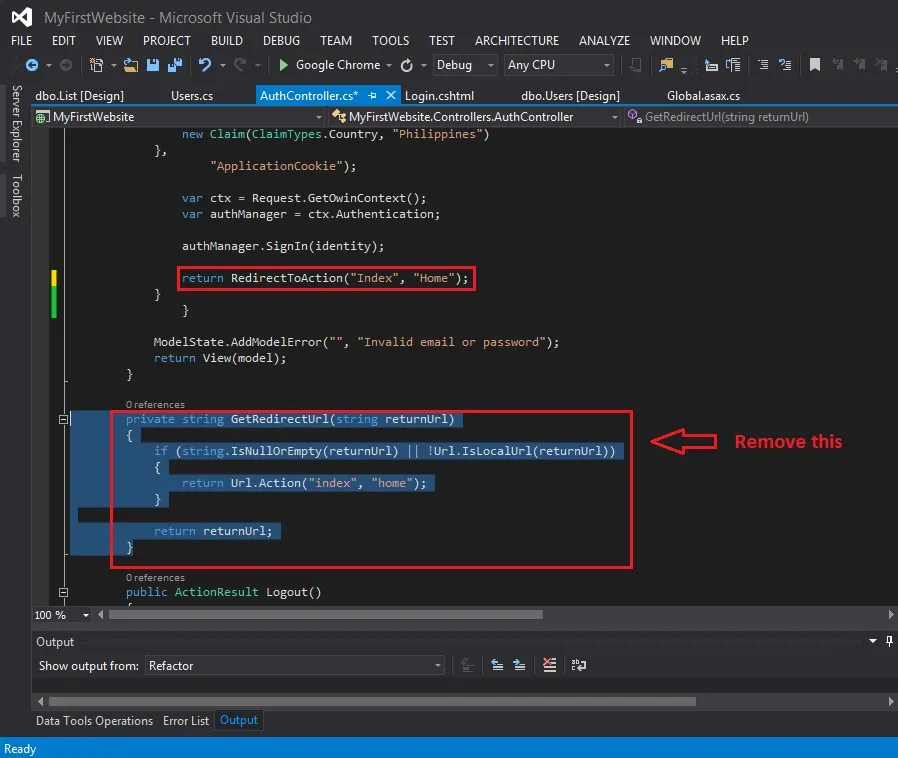The image size is (898, 758).
Task: Switch to the Login.cshtml tab
Action: 439,96
